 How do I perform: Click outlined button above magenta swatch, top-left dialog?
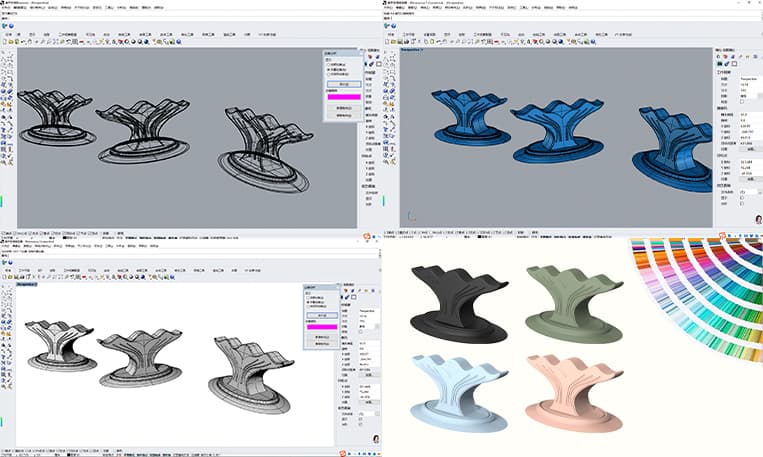coord(344,84)
